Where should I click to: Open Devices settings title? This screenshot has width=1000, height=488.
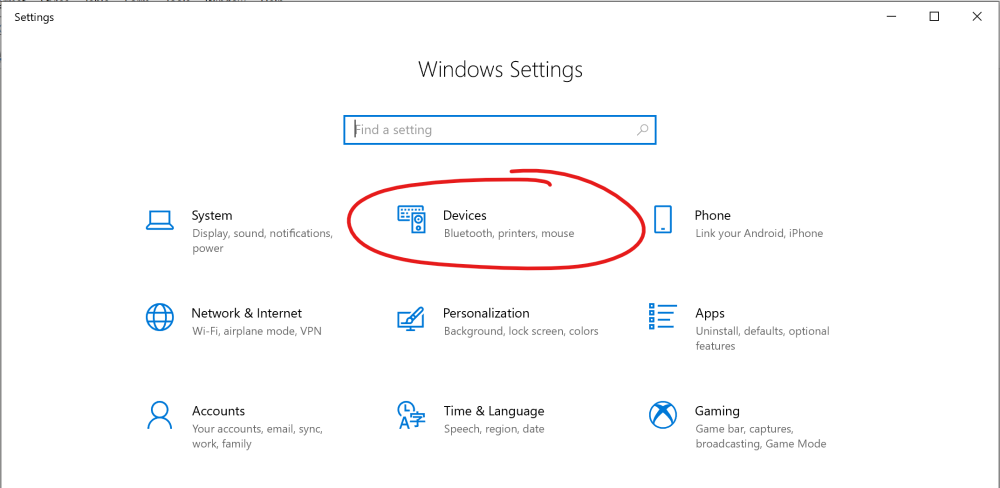(x=465, y=216)
